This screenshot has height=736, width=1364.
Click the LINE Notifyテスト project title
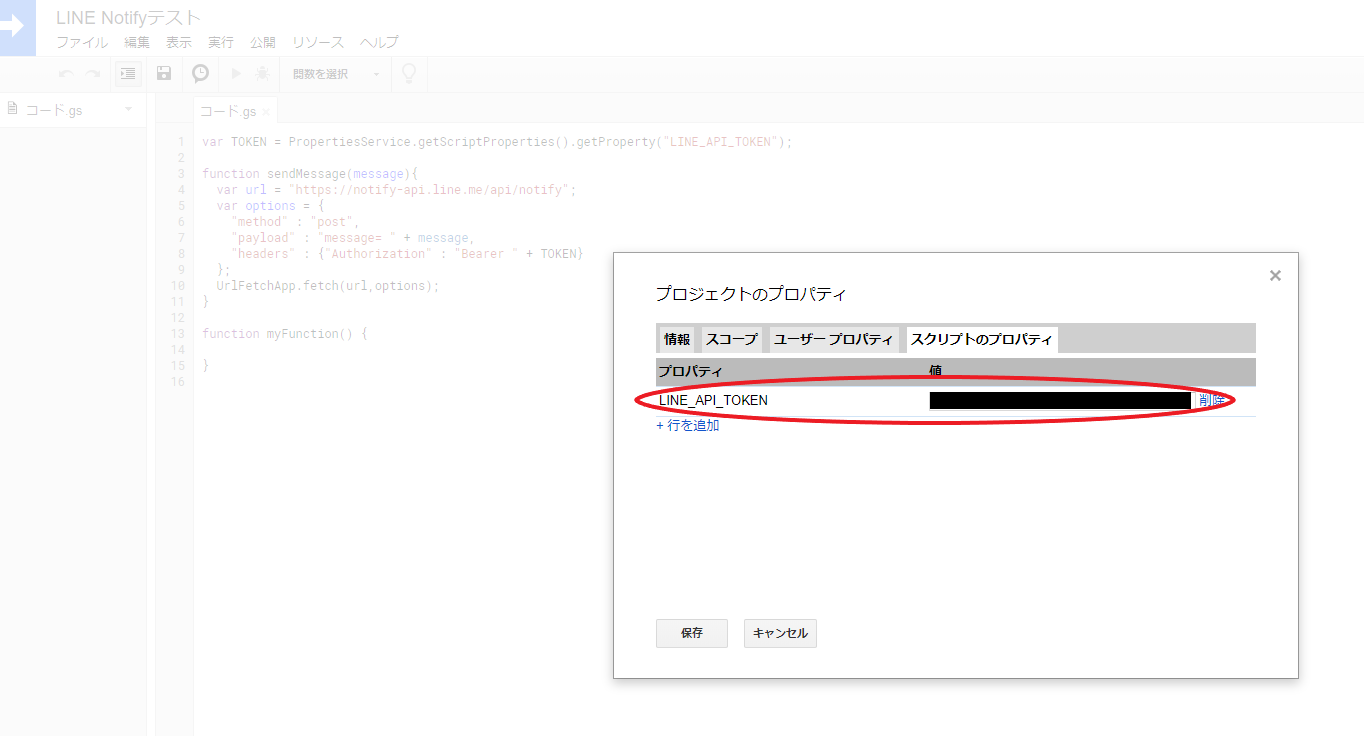pyautogui.click(x=128, y=17)
